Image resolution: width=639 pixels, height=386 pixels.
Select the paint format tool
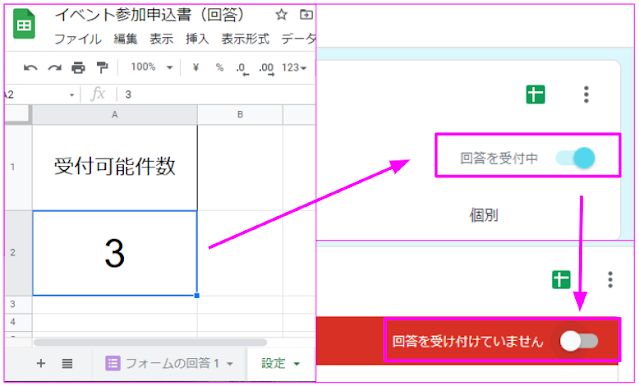(x=102, y=68)
